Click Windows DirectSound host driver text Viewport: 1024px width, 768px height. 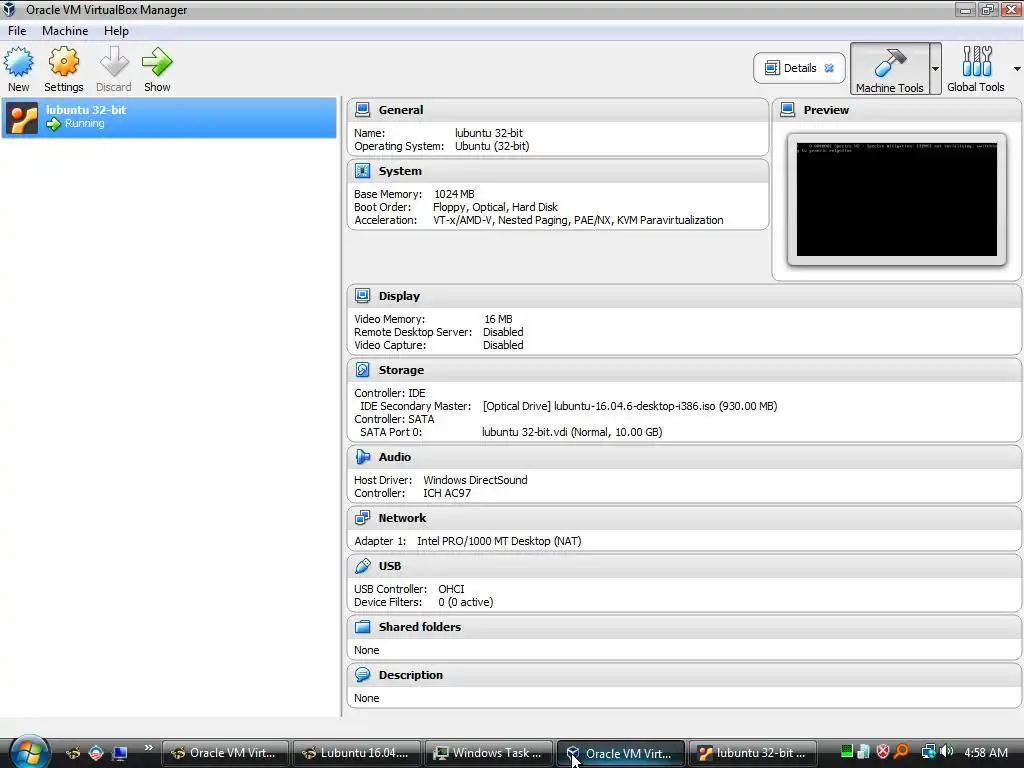[x=475, y=481]
